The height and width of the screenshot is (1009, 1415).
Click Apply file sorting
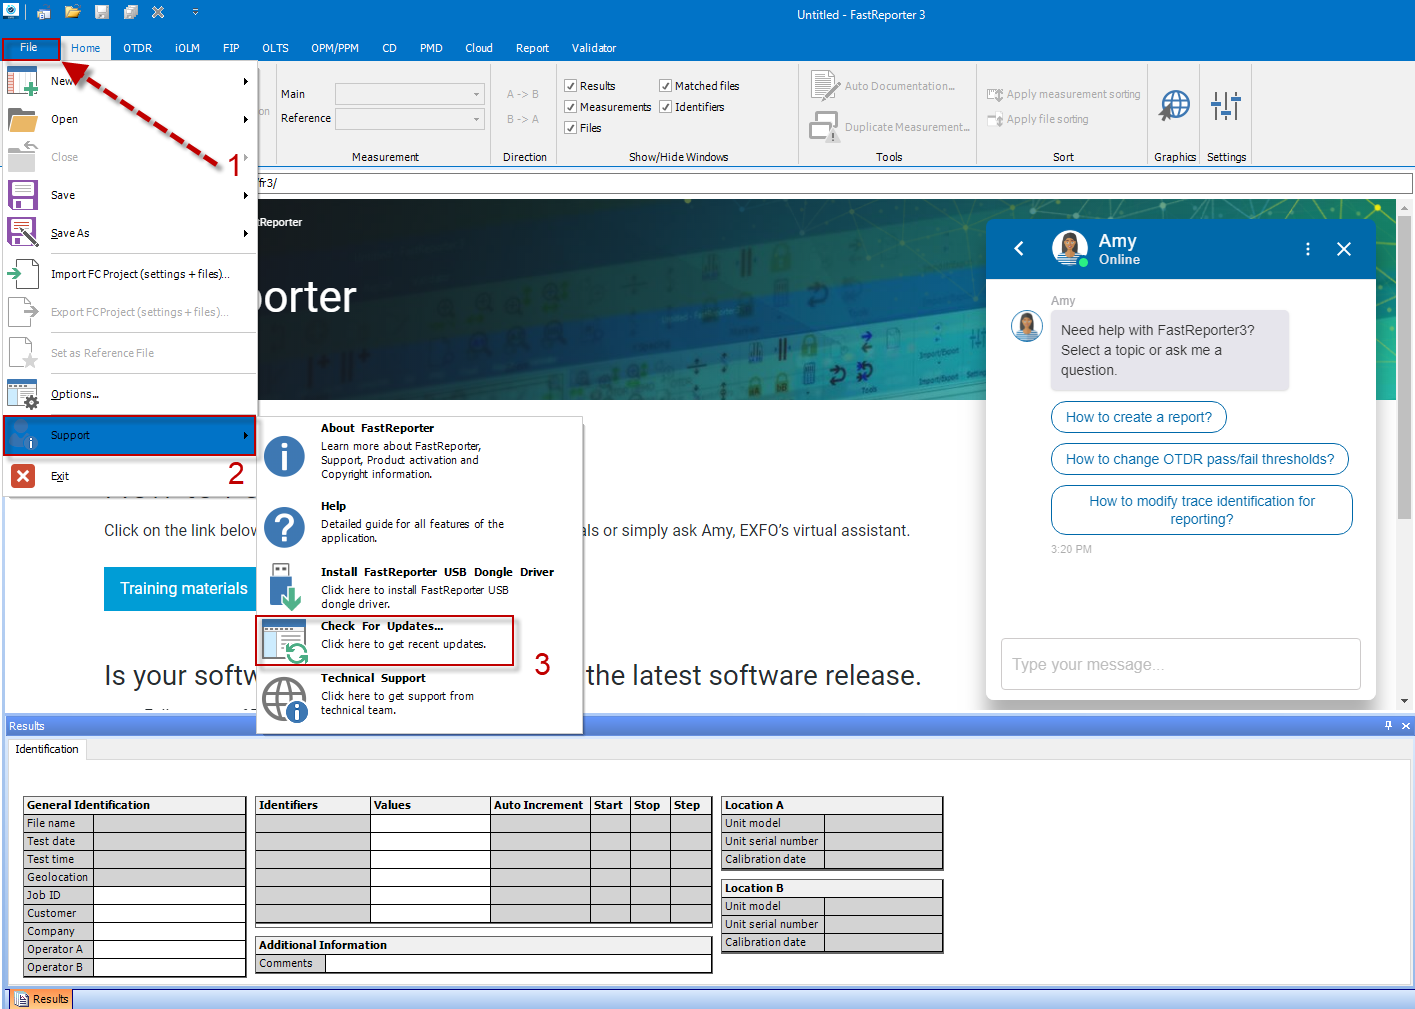[x=1038, y=119]
